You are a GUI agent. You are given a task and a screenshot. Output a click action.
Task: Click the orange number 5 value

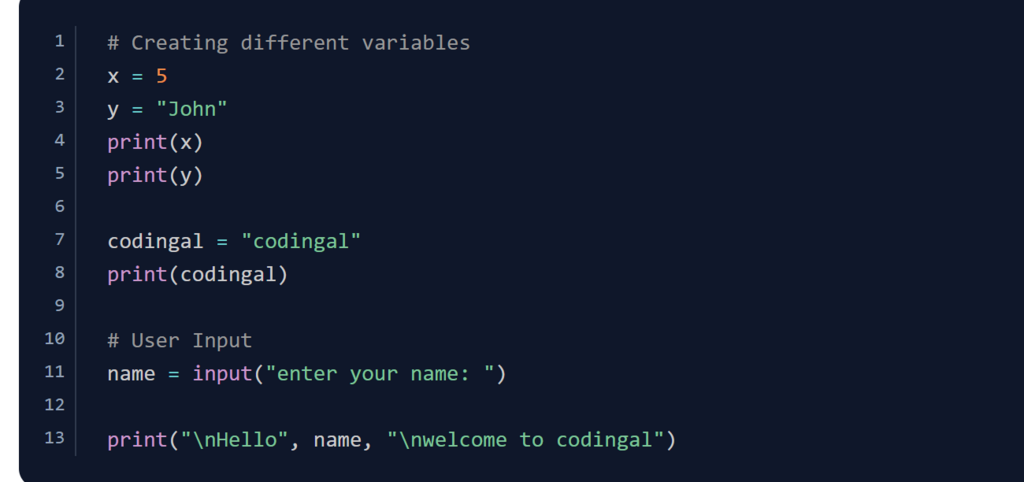(x=161, y=76)
